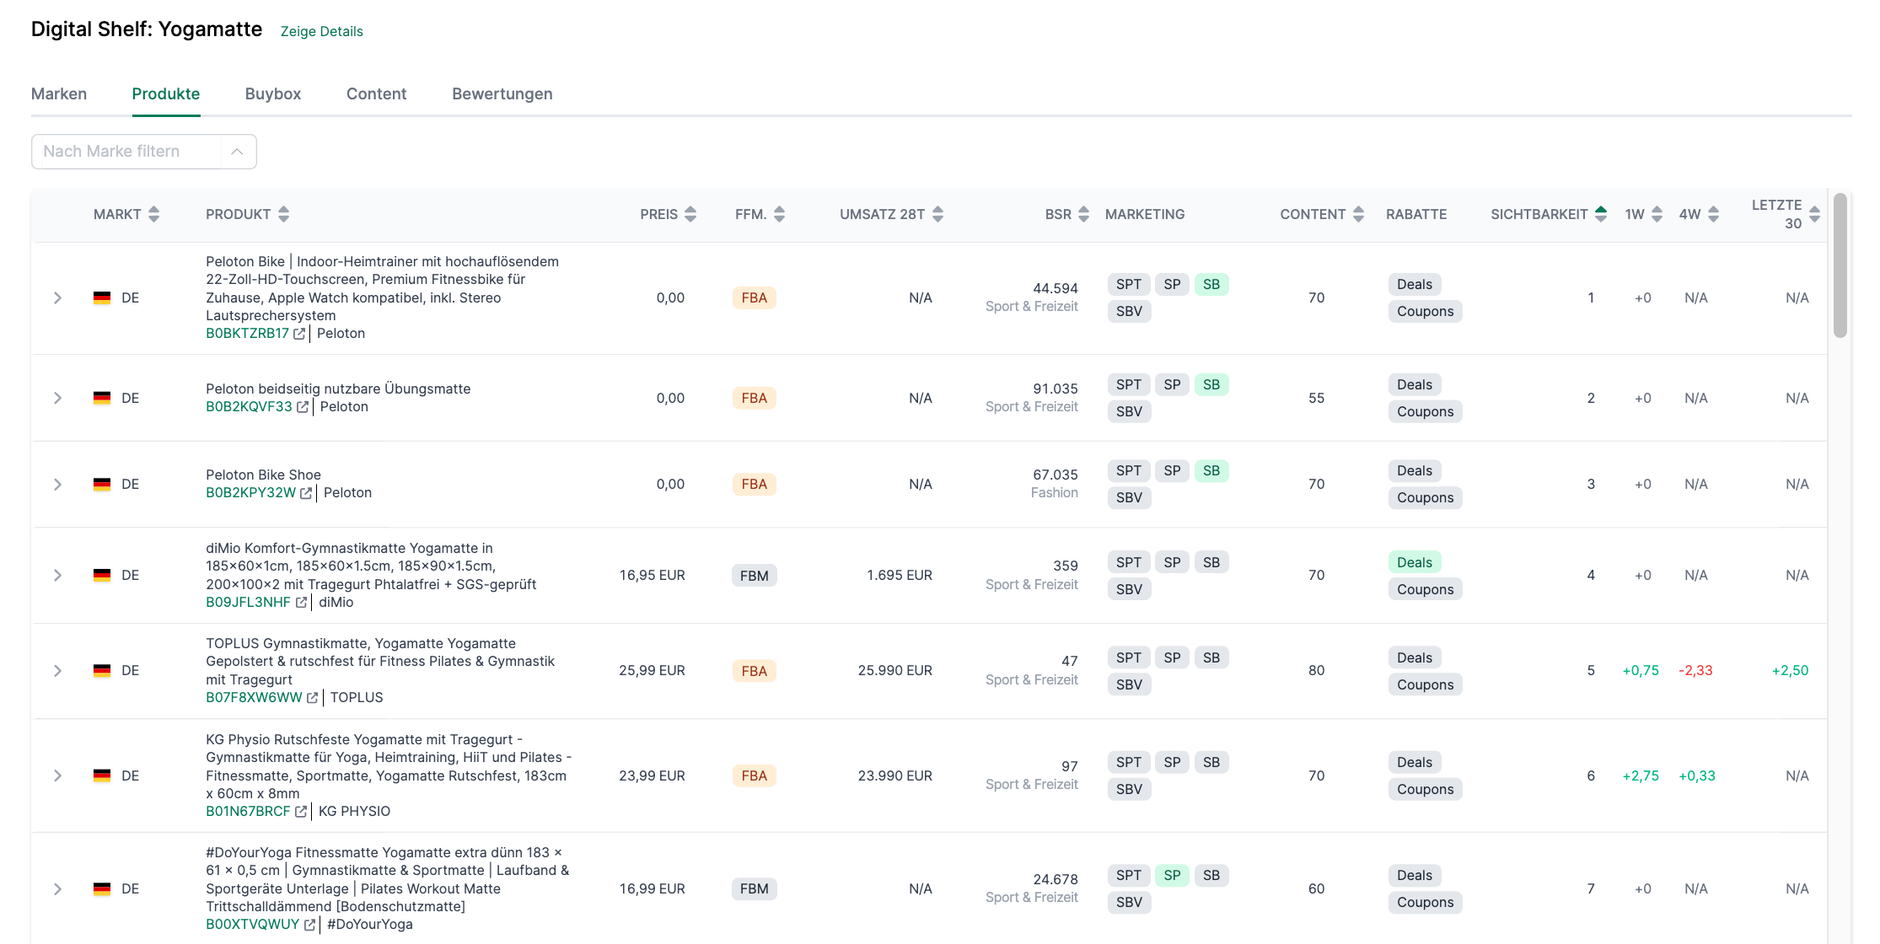Open the Nach Marke filtern dropdown
This screenshot has height=944, width=1880.
(x=144, y=151)
